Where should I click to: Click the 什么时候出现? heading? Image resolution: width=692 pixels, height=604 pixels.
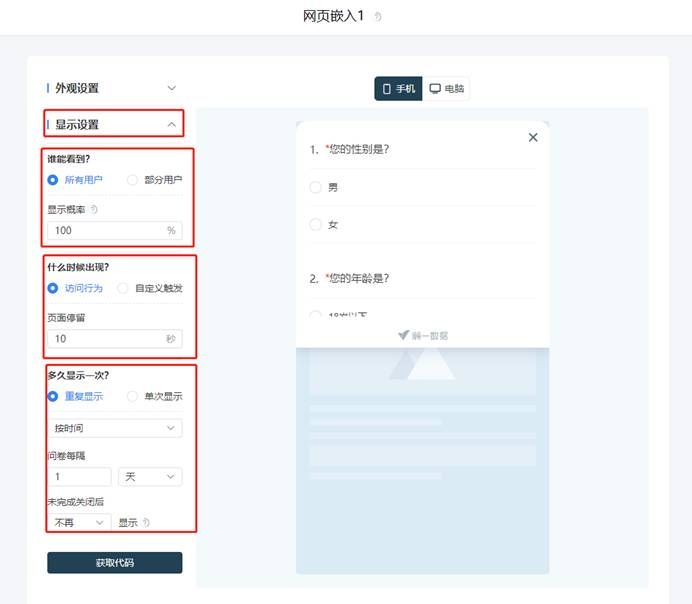78,267
